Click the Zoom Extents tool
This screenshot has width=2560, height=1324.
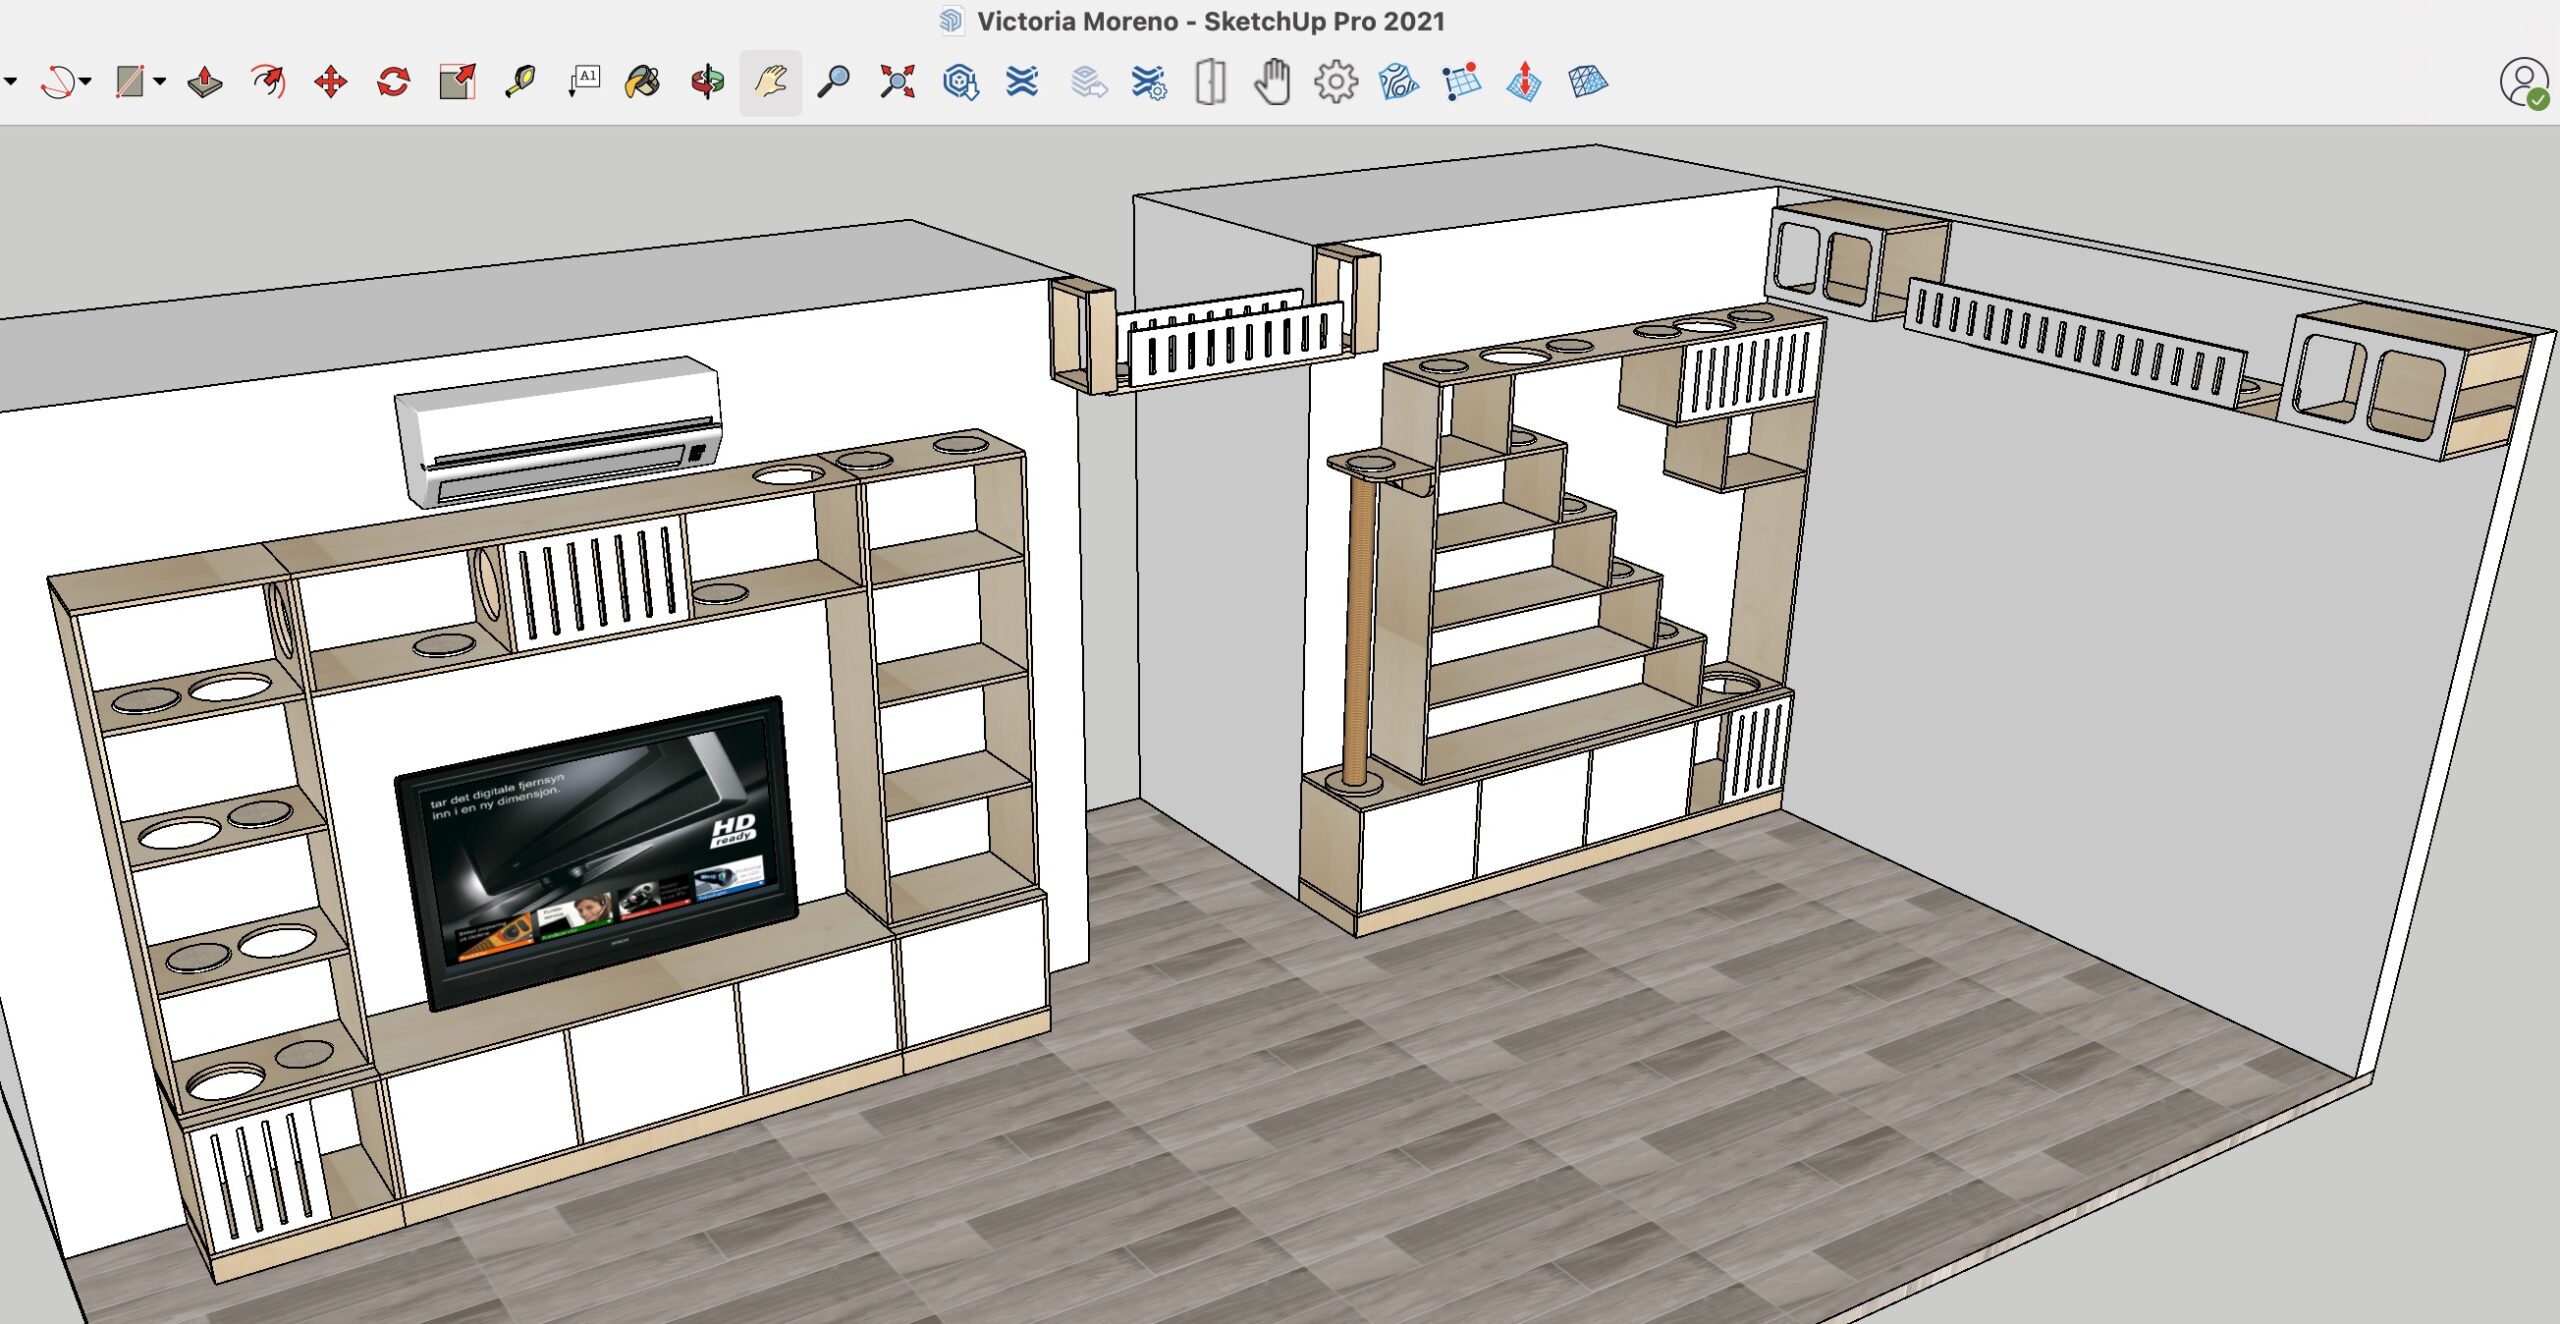click(897, 82)
